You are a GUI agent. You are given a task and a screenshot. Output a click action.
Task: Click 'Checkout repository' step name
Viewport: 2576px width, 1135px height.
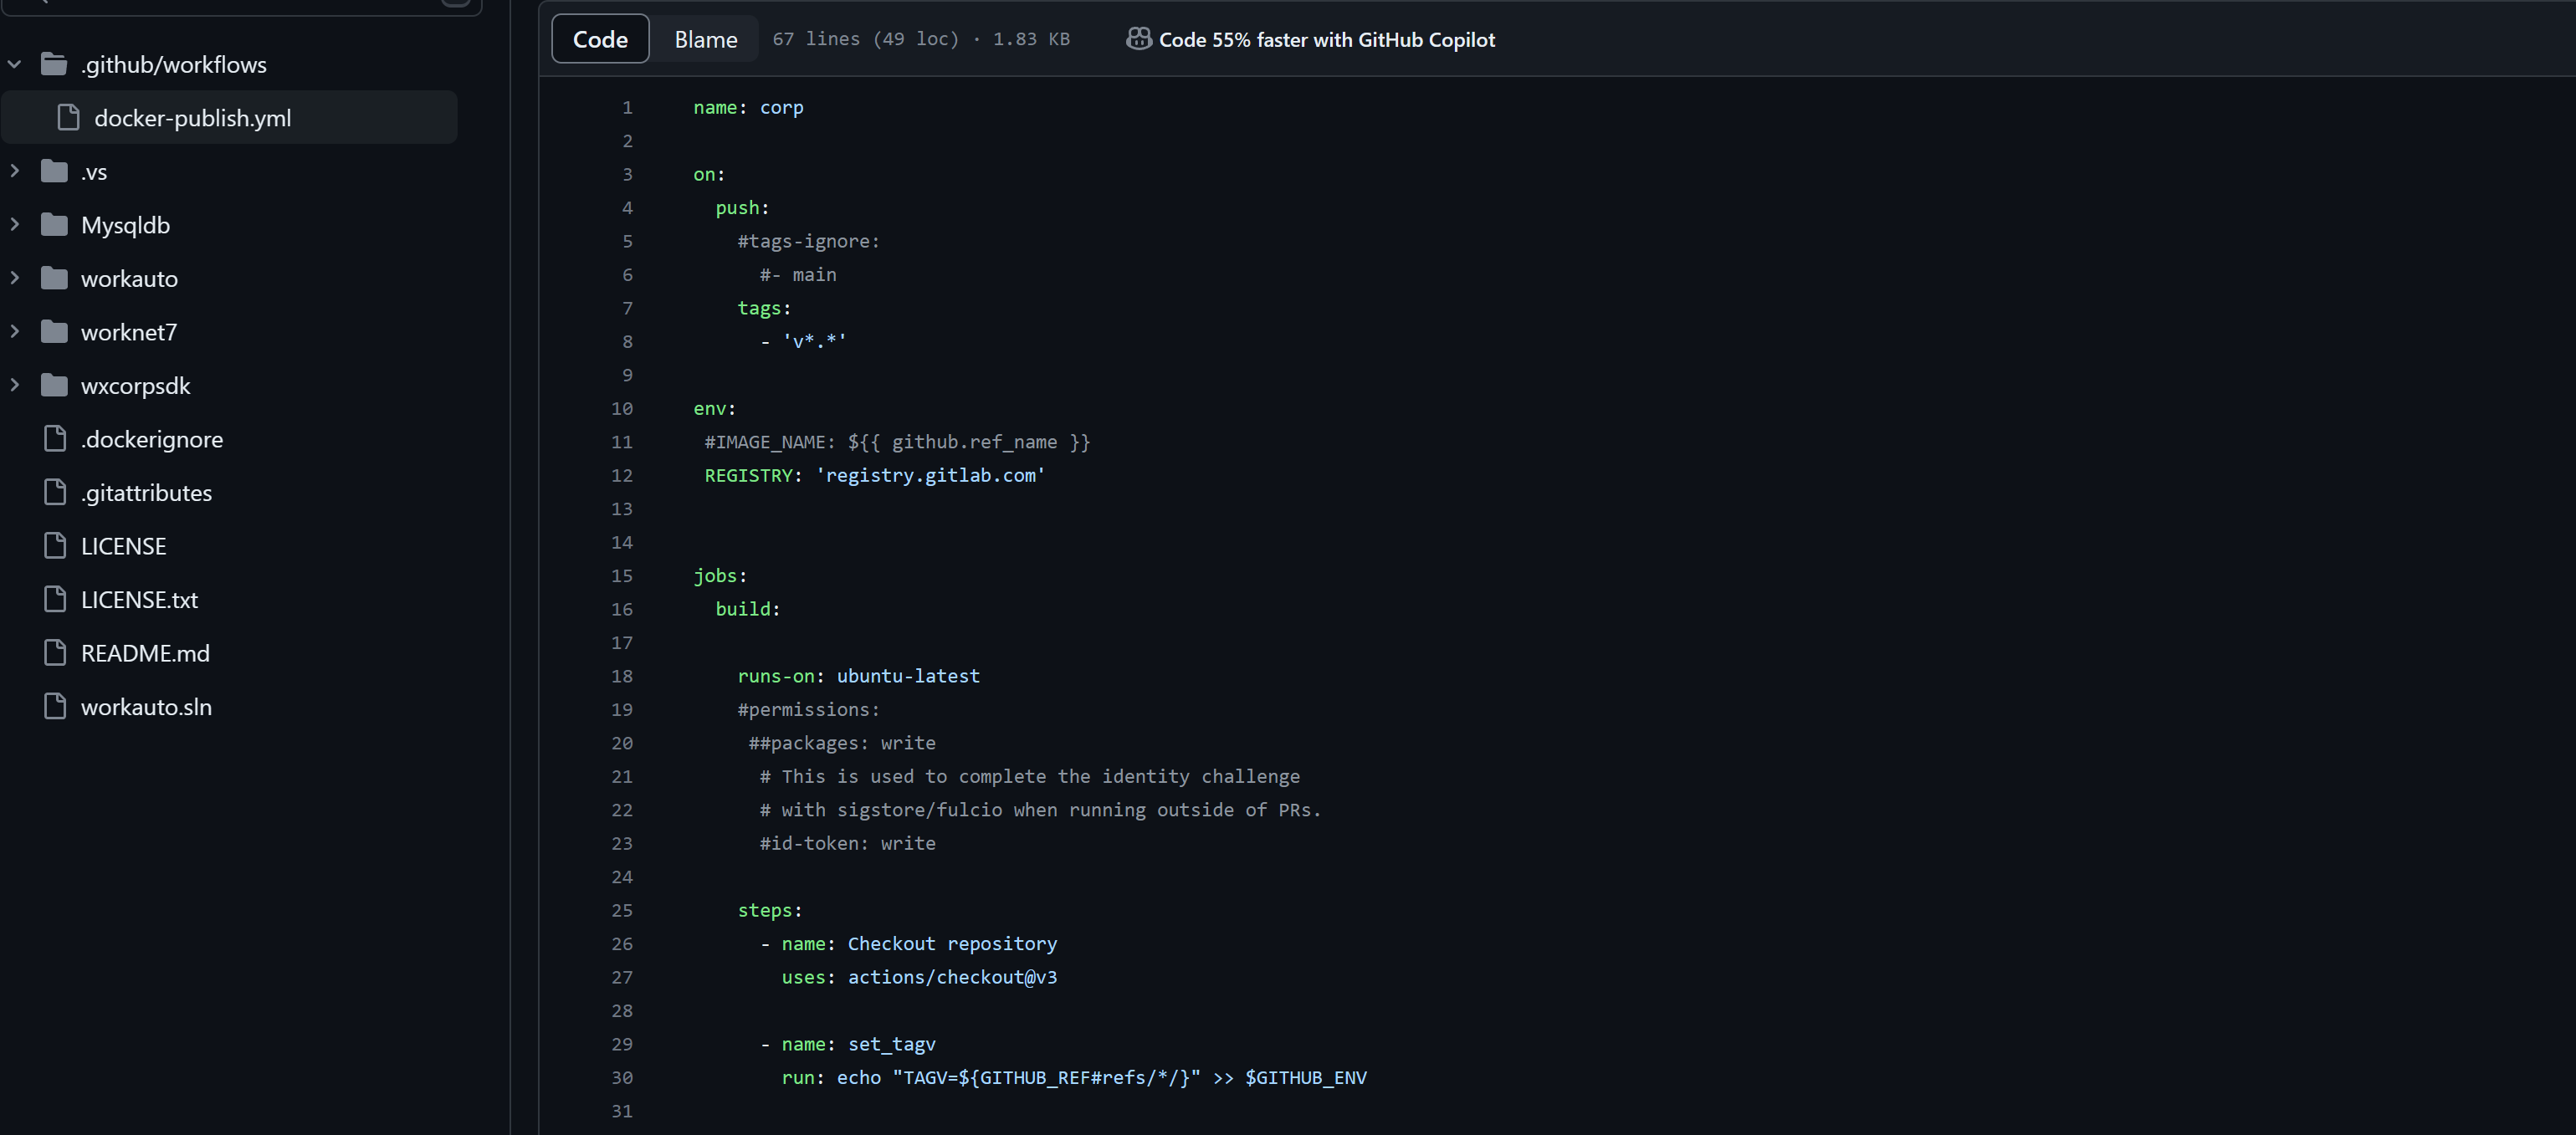(x=952, y=944)
